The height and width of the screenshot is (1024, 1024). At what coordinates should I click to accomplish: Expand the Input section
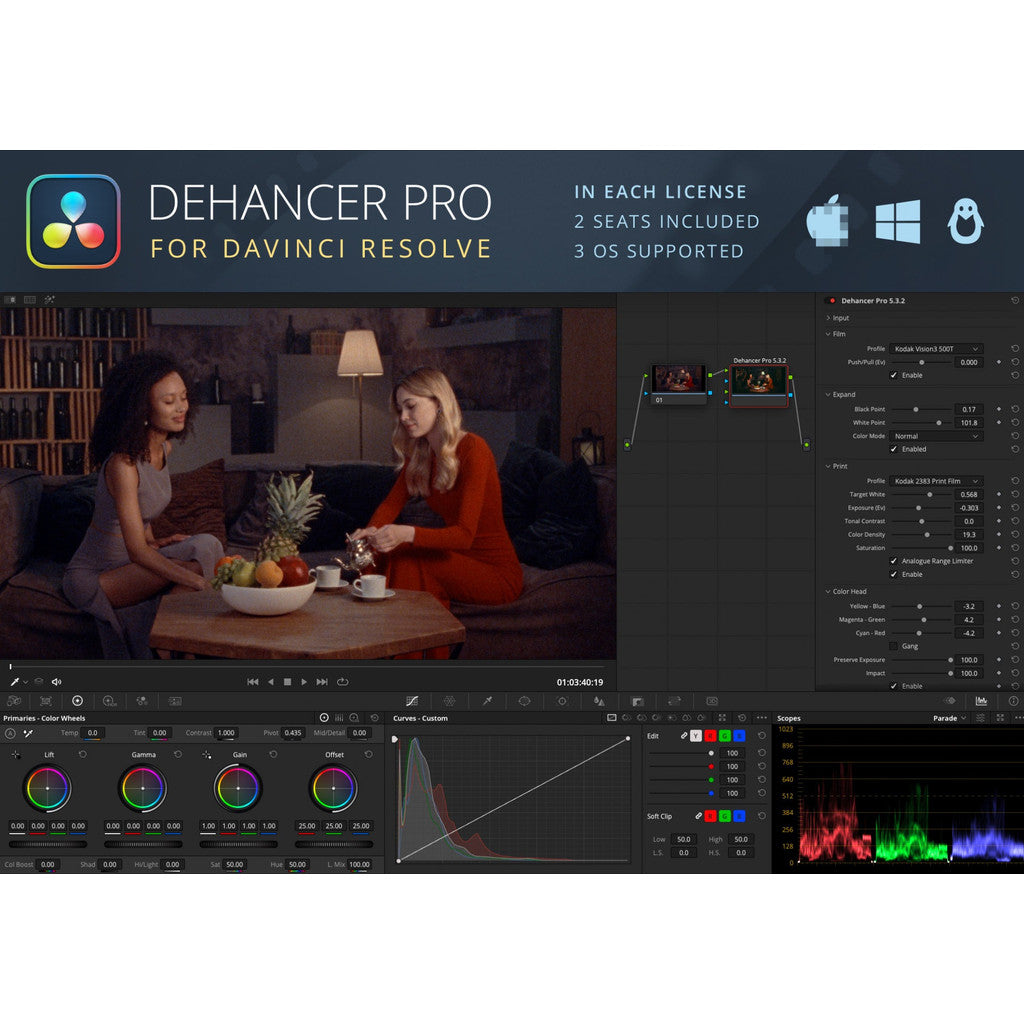(828, 318)
